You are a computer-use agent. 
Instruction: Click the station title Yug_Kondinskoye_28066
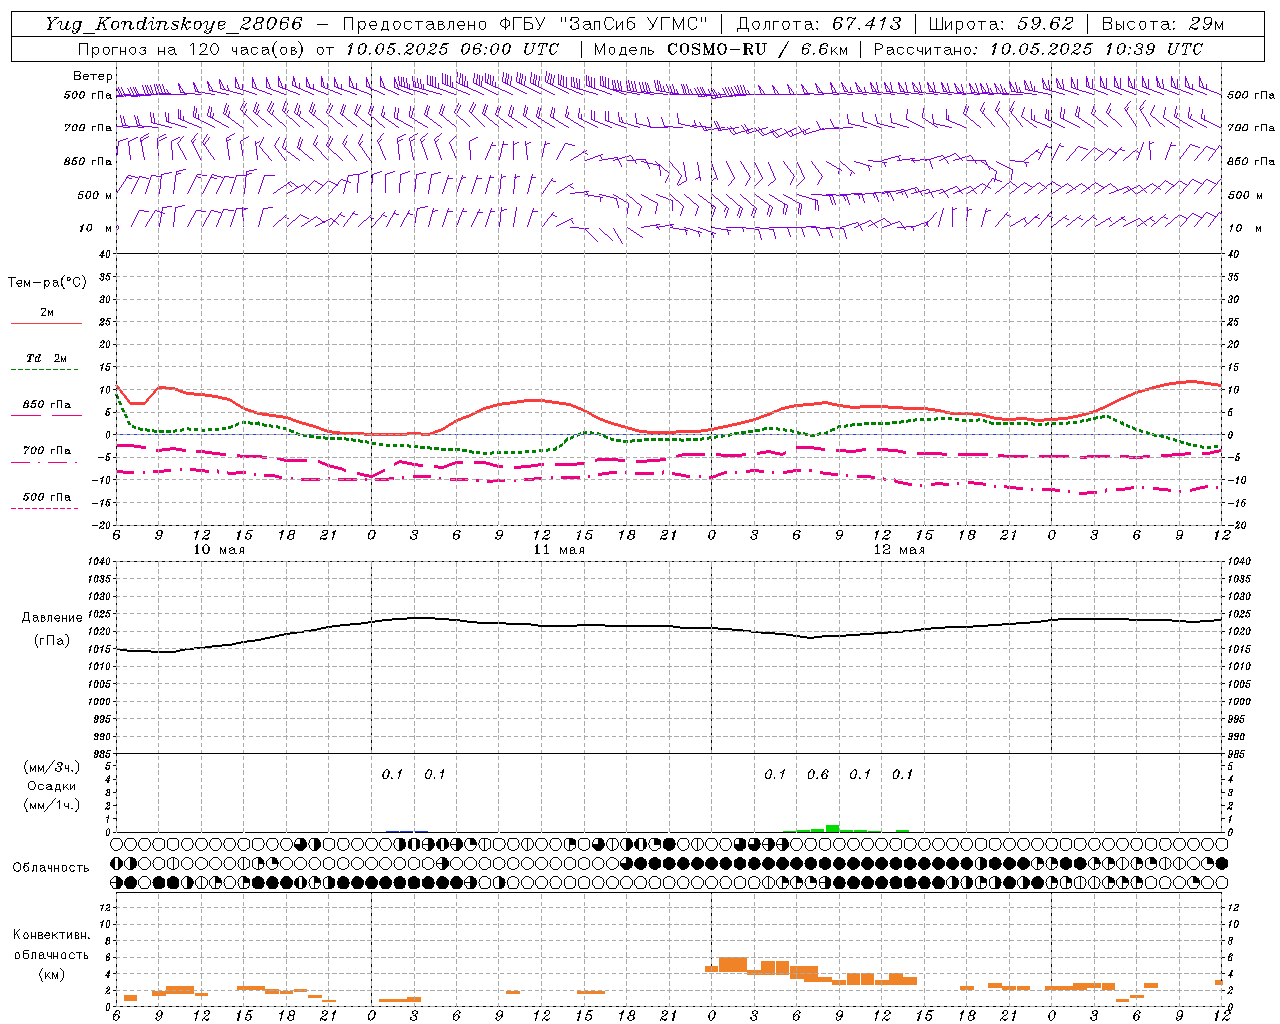(x=174, y=24)
